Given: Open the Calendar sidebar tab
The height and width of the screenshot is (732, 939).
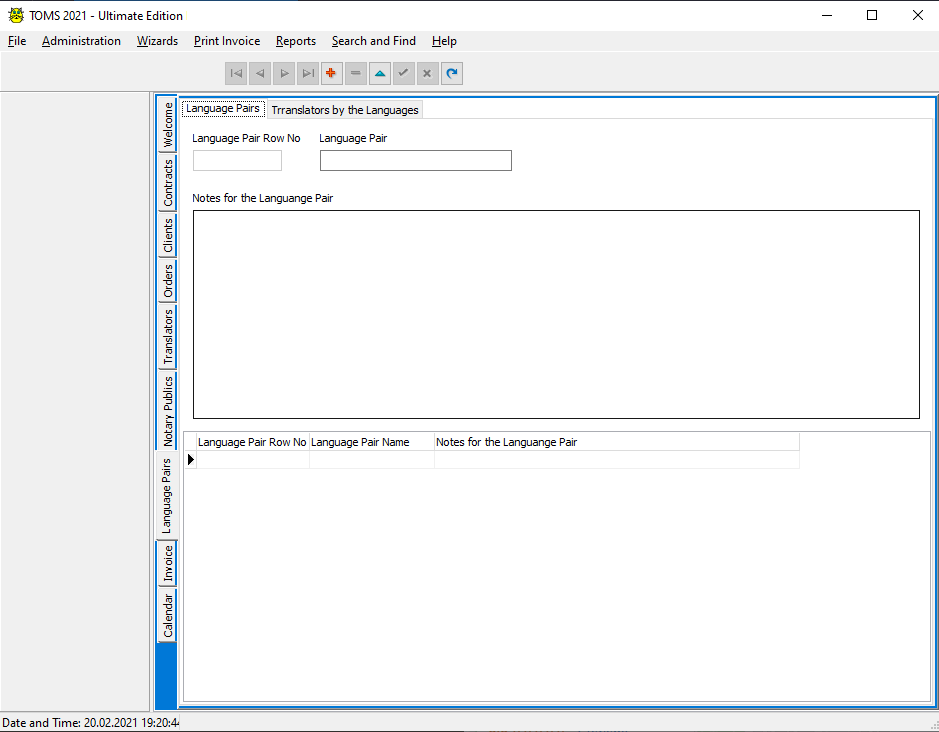Looking at the screenshot, I should coord(167,610).
